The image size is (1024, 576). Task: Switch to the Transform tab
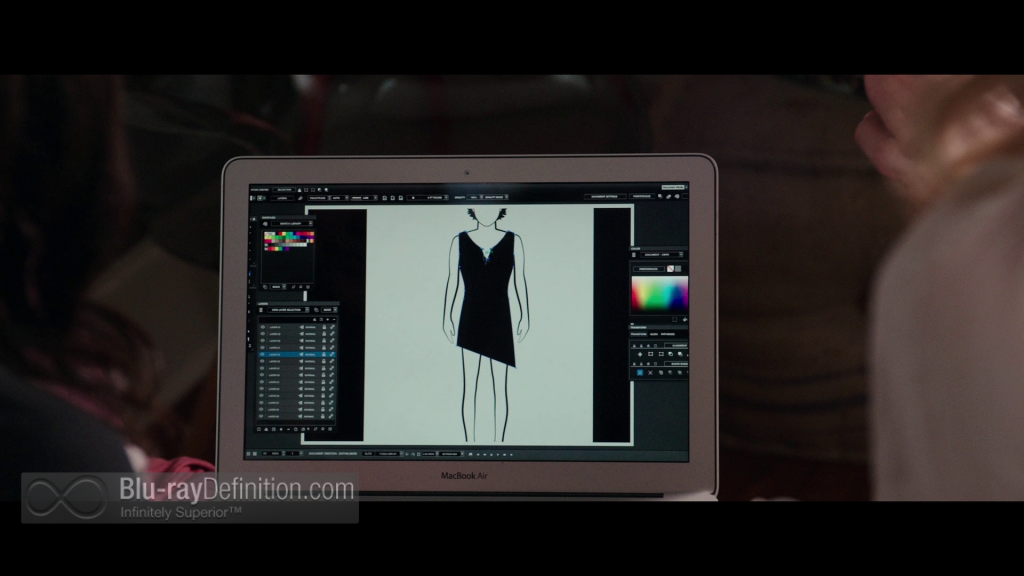(x=639, y=334)
